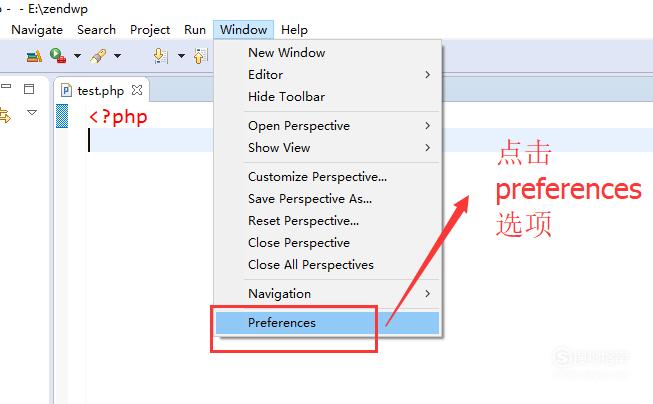
Task: Click the Next Annotation down-arrow icon
Action: [x=160, y=56]
